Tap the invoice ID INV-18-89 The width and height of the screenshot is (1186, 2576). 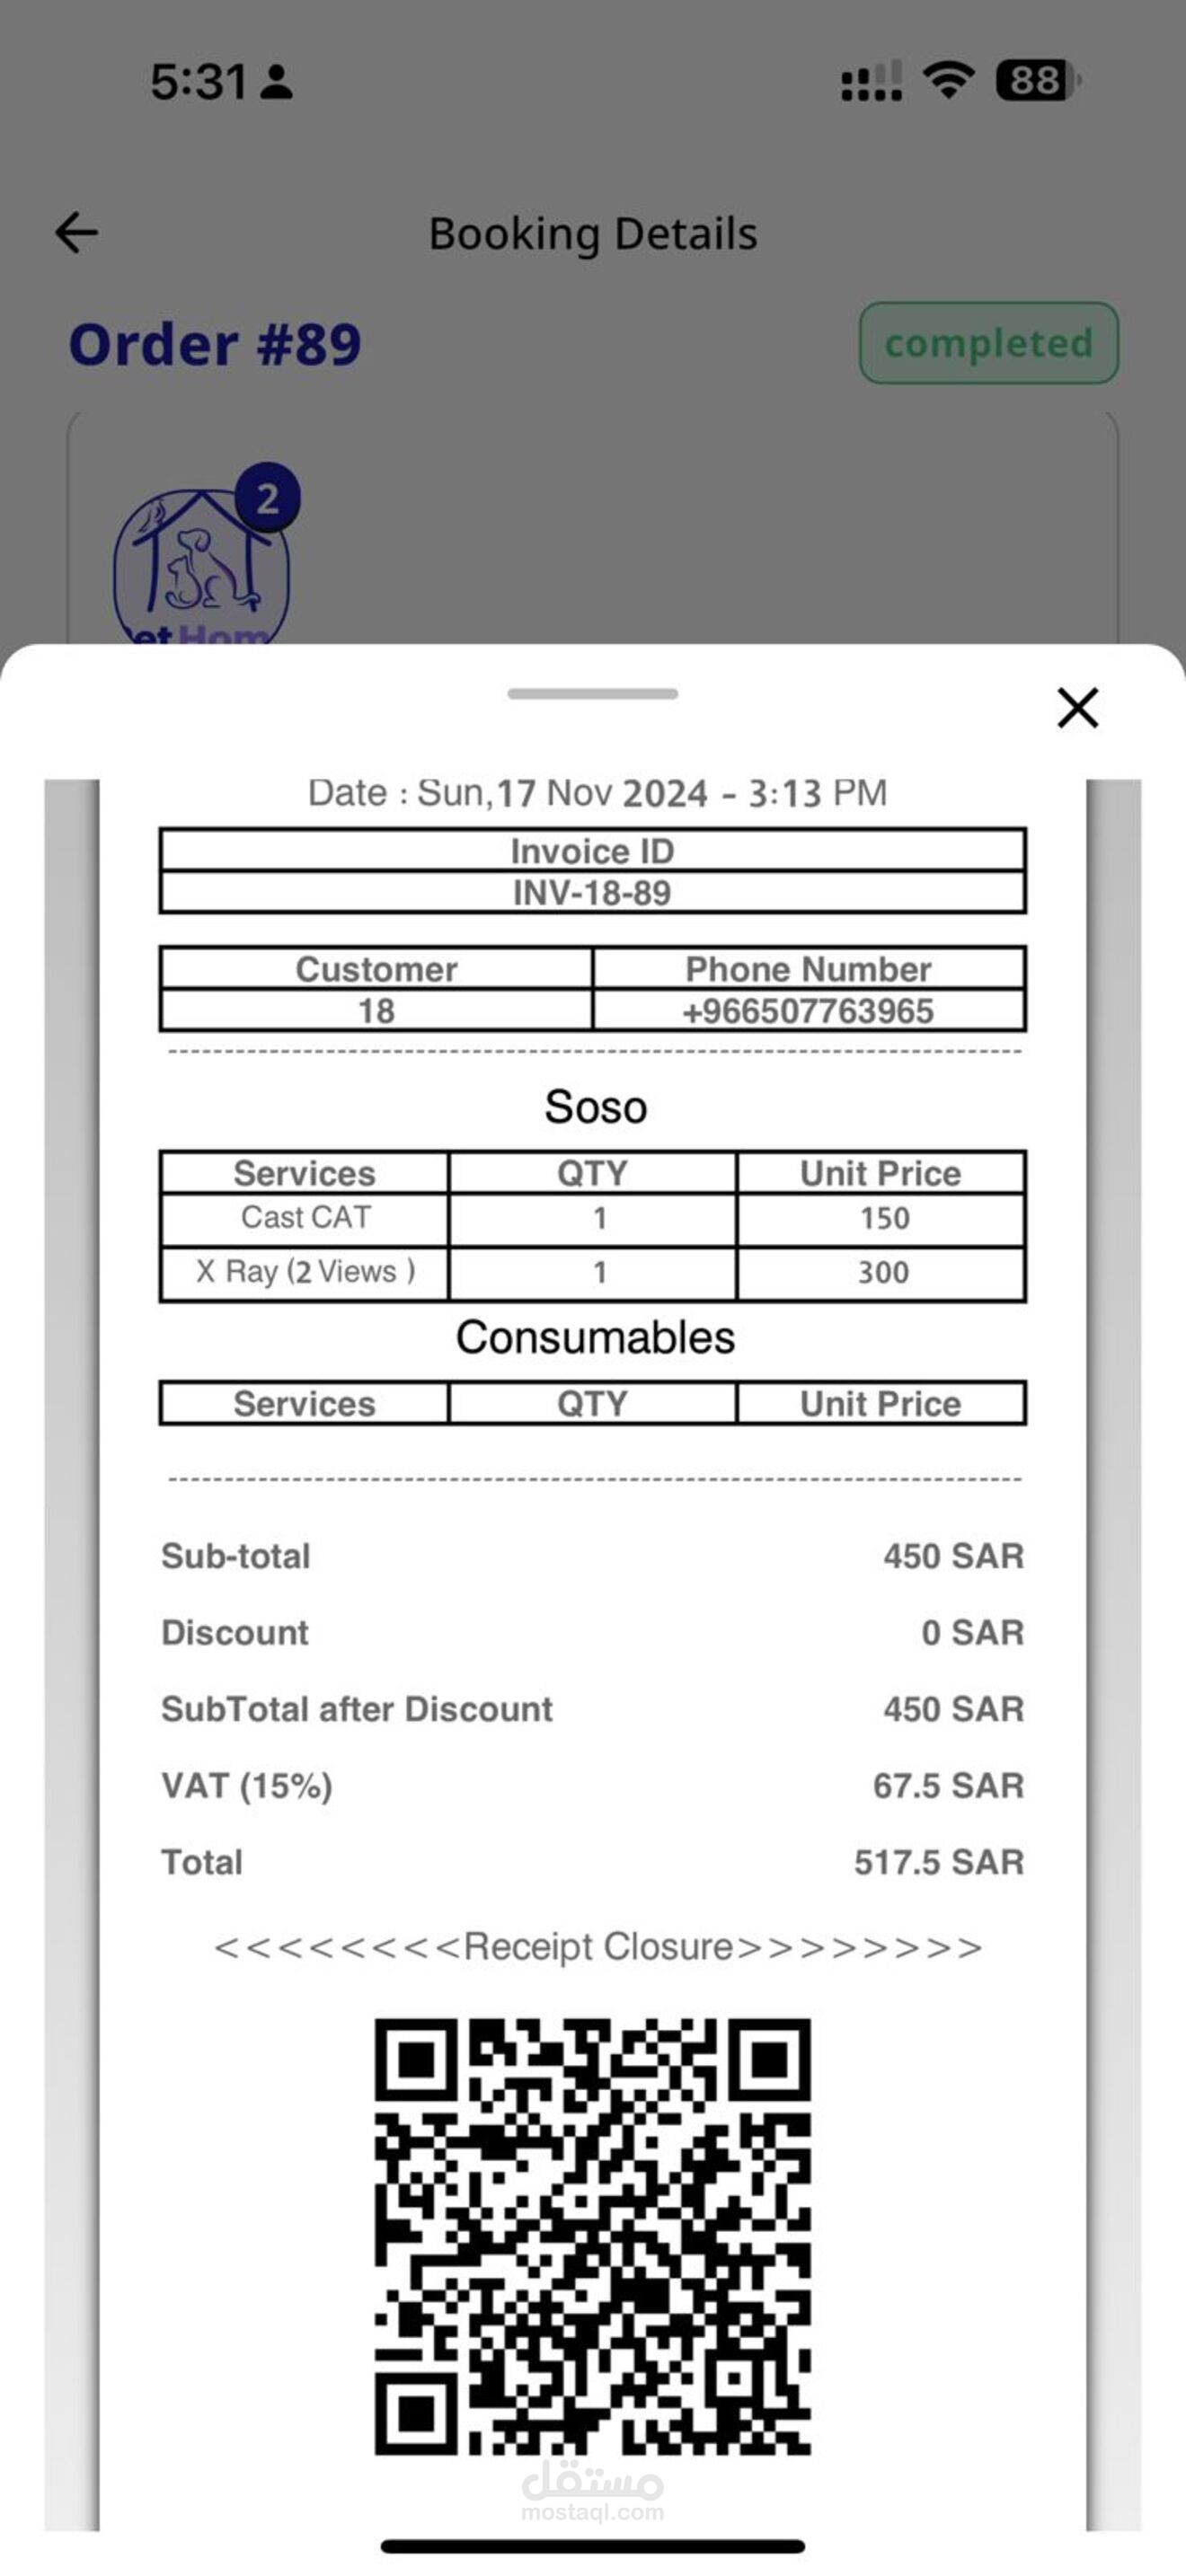592,892
